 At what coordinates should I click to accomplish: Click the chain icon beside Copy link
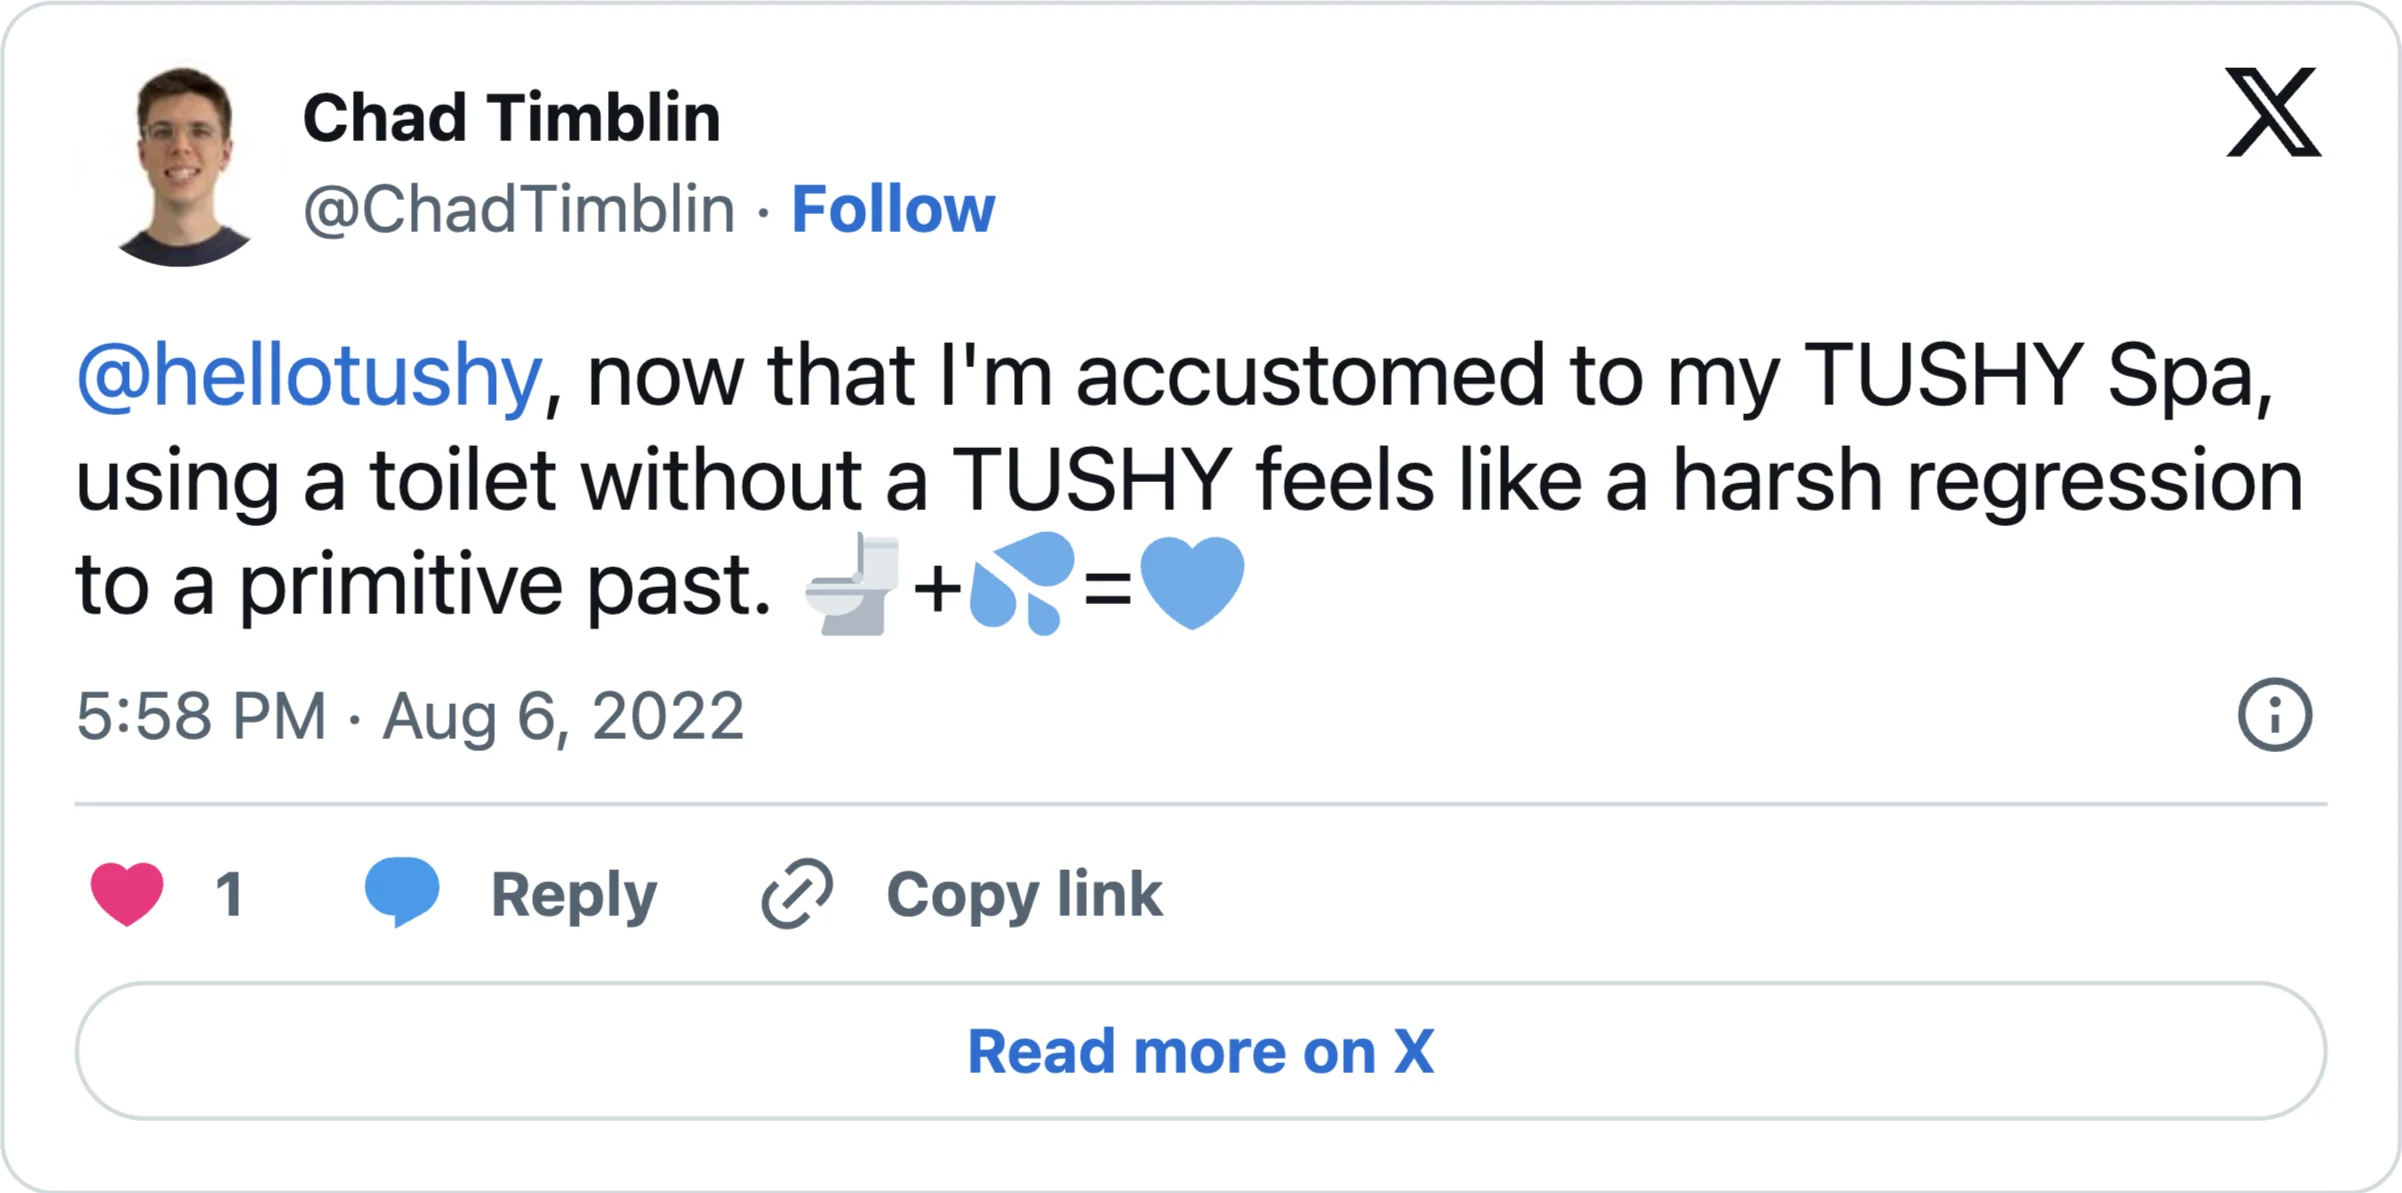[795, 891]
